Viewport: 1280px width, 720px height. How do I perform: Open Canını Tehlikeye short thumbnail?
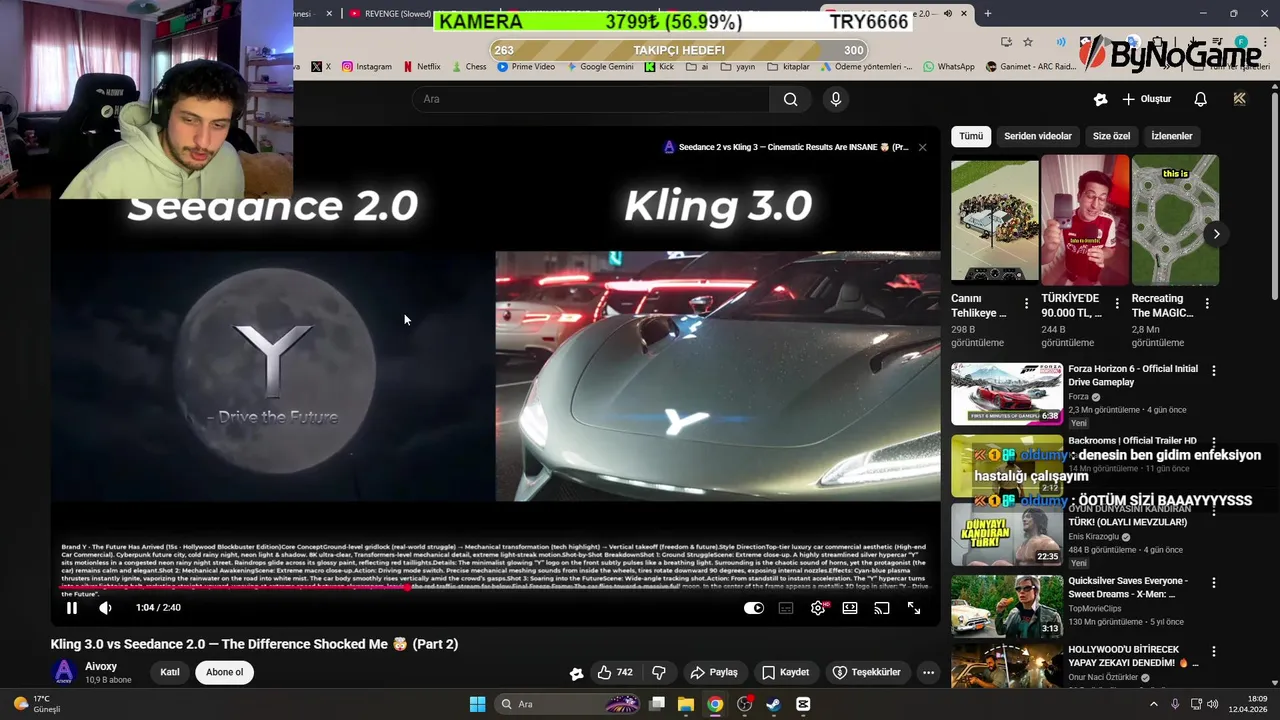(995, 220)
